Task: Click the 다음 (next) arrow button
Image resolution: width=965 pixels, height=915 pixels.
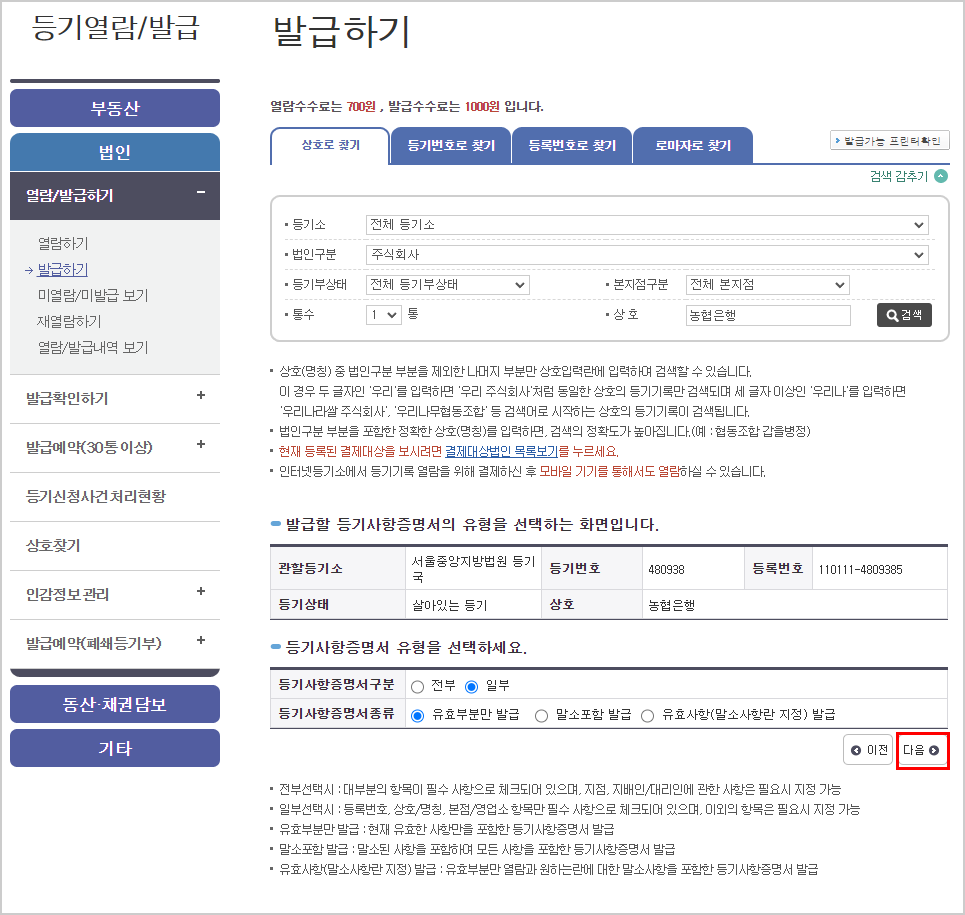Action: pos(921,749)
